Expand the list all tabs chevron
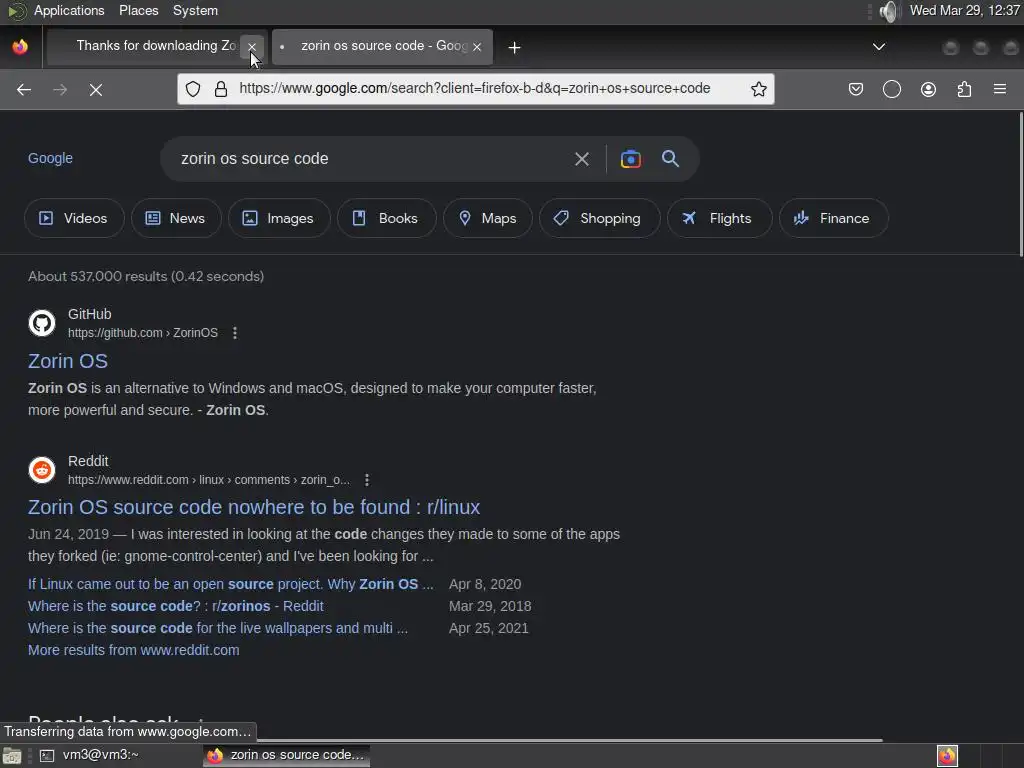The image size is (1024, 768). [x=879, y=46]
